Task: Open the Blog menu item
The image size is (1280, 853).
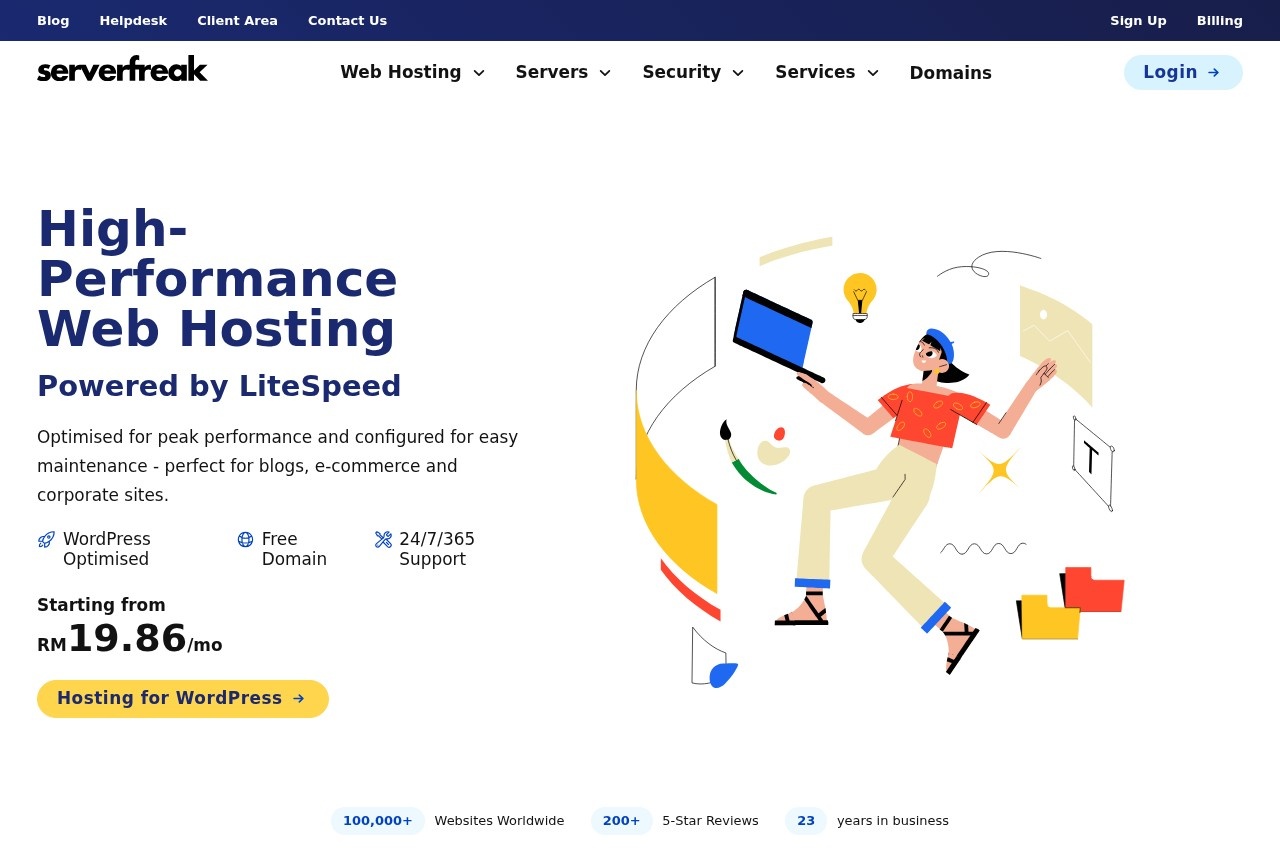Action: pos(53,20)
